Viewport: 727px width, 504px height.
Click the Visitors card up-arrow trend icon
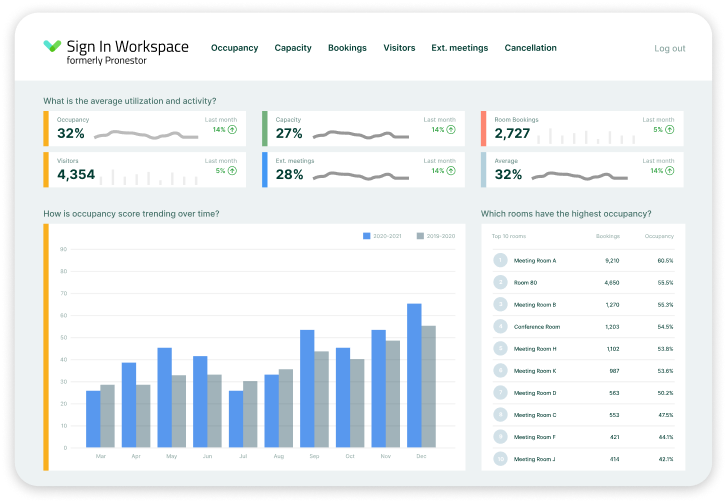click(232, 171)
